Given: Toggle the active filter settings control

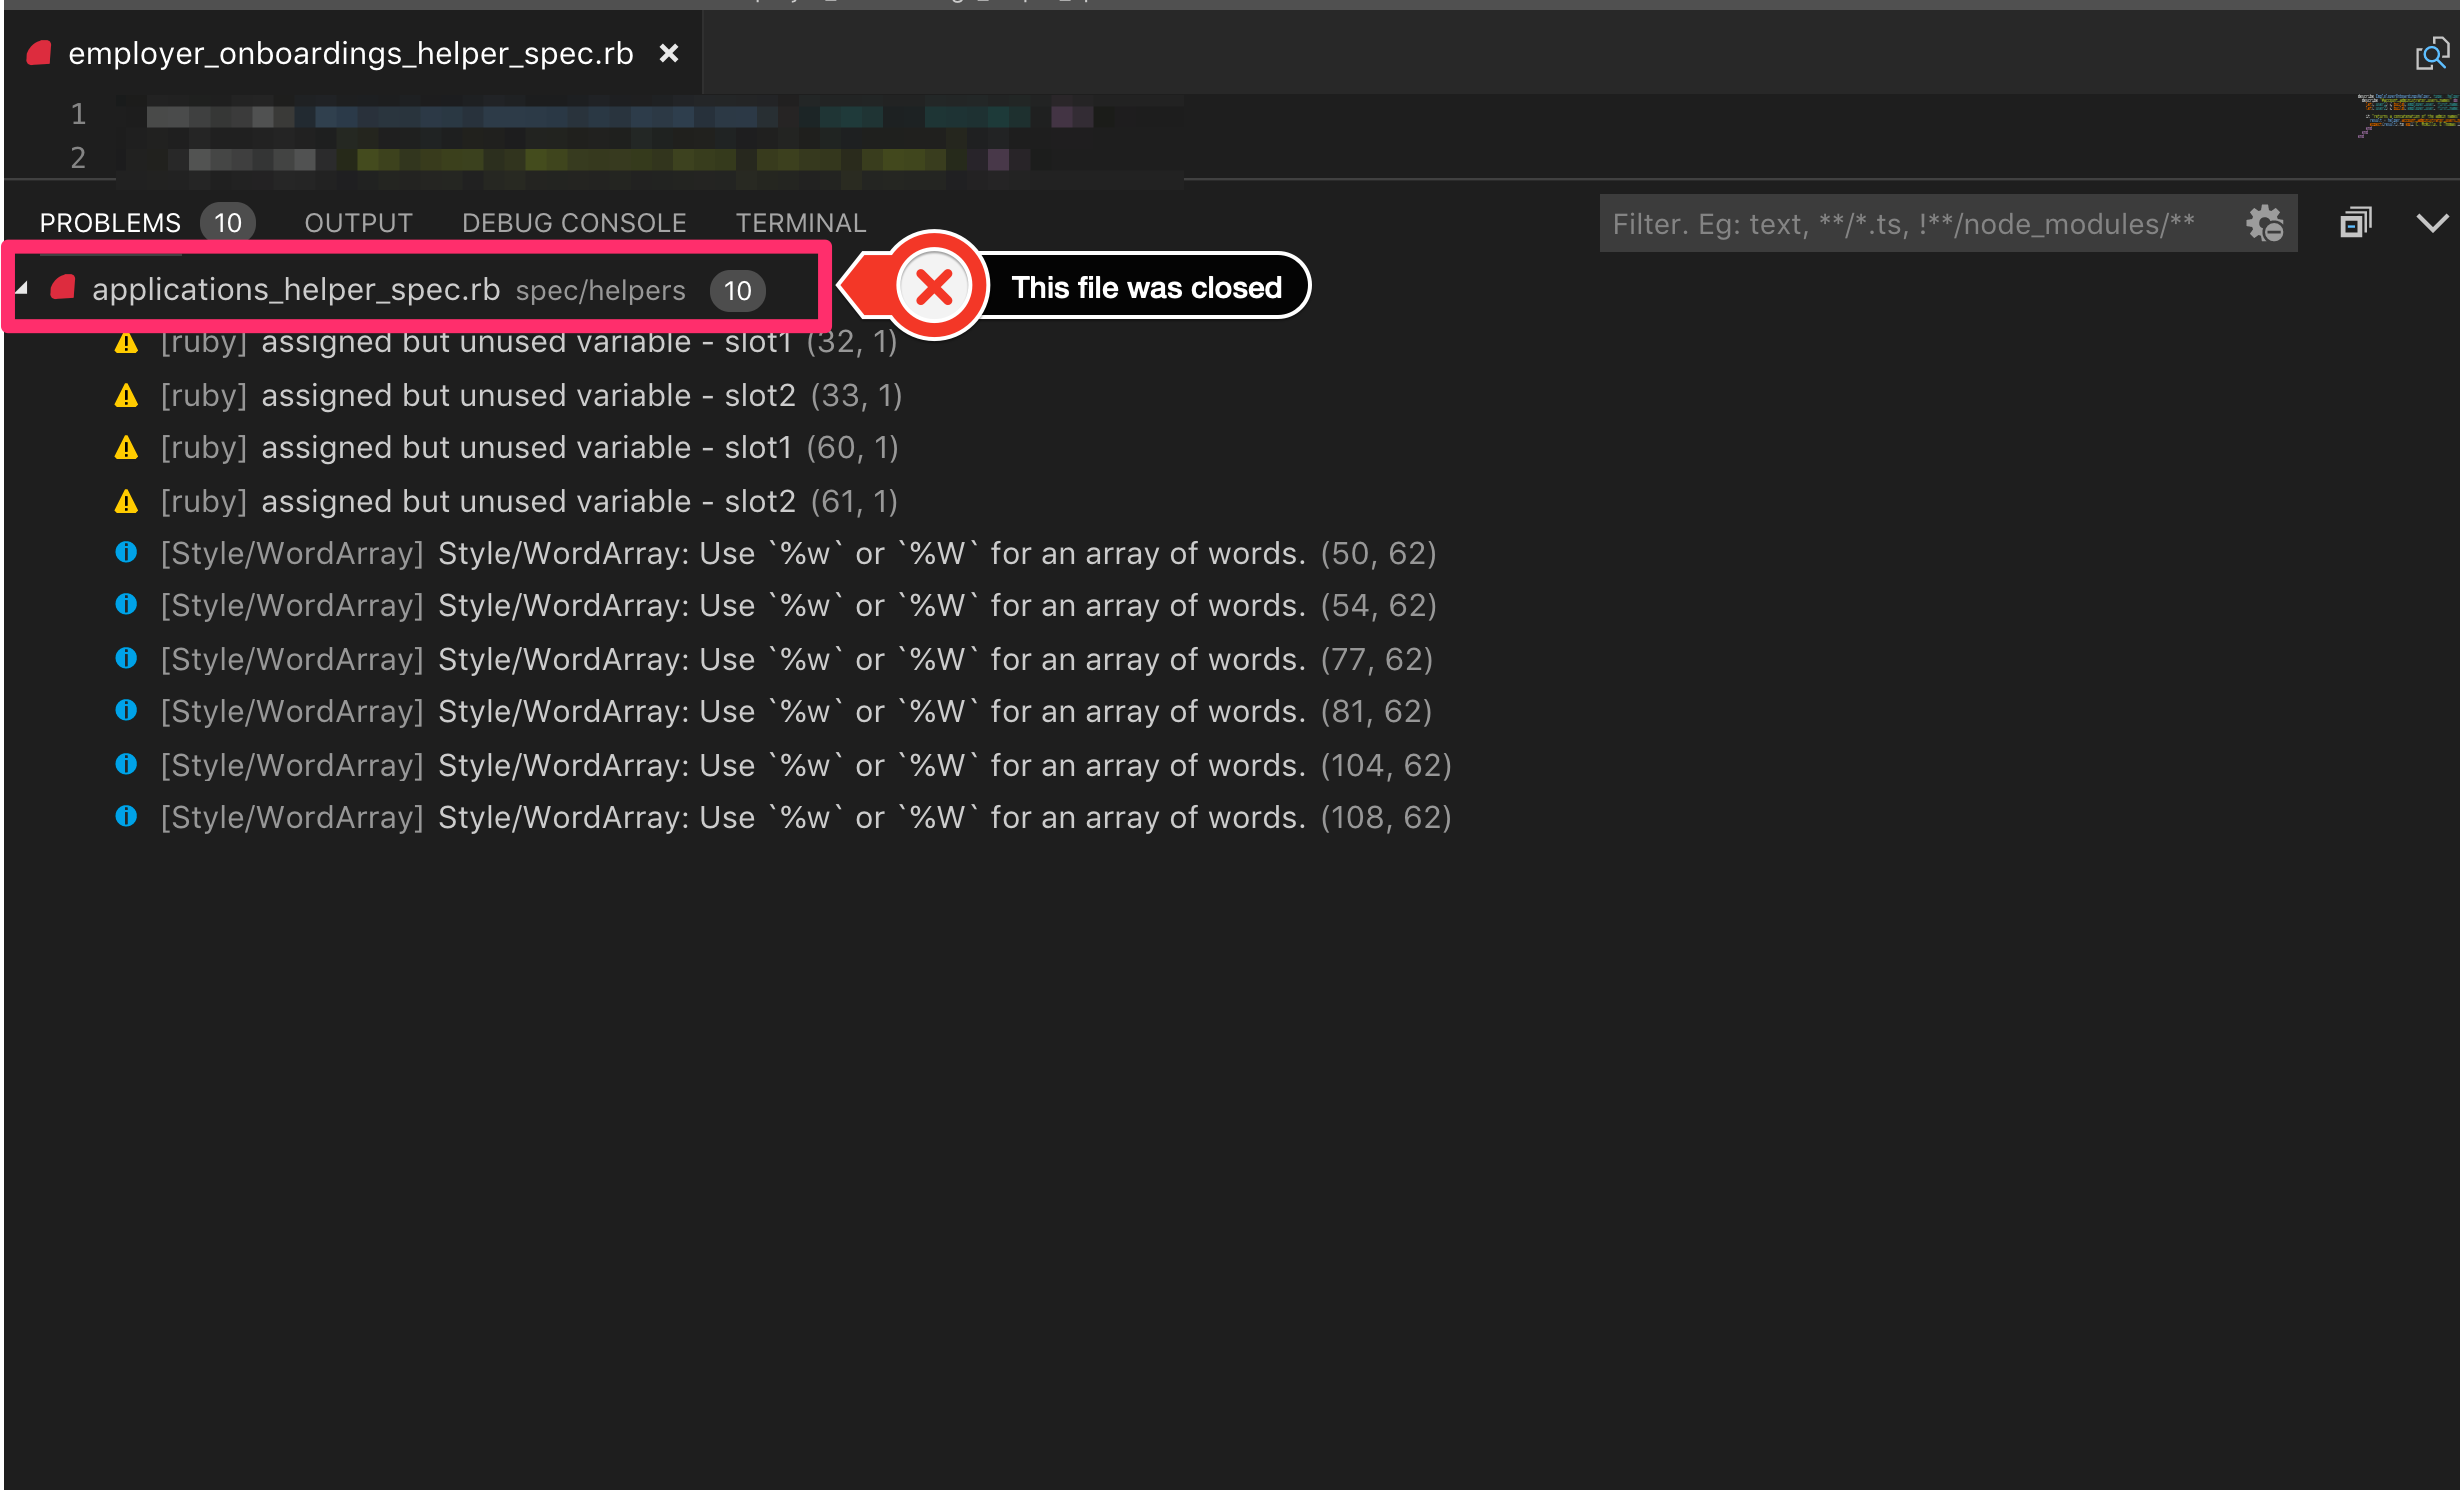Looking at the screenshot, I should pyautogui.click(x=2265, y=223).
